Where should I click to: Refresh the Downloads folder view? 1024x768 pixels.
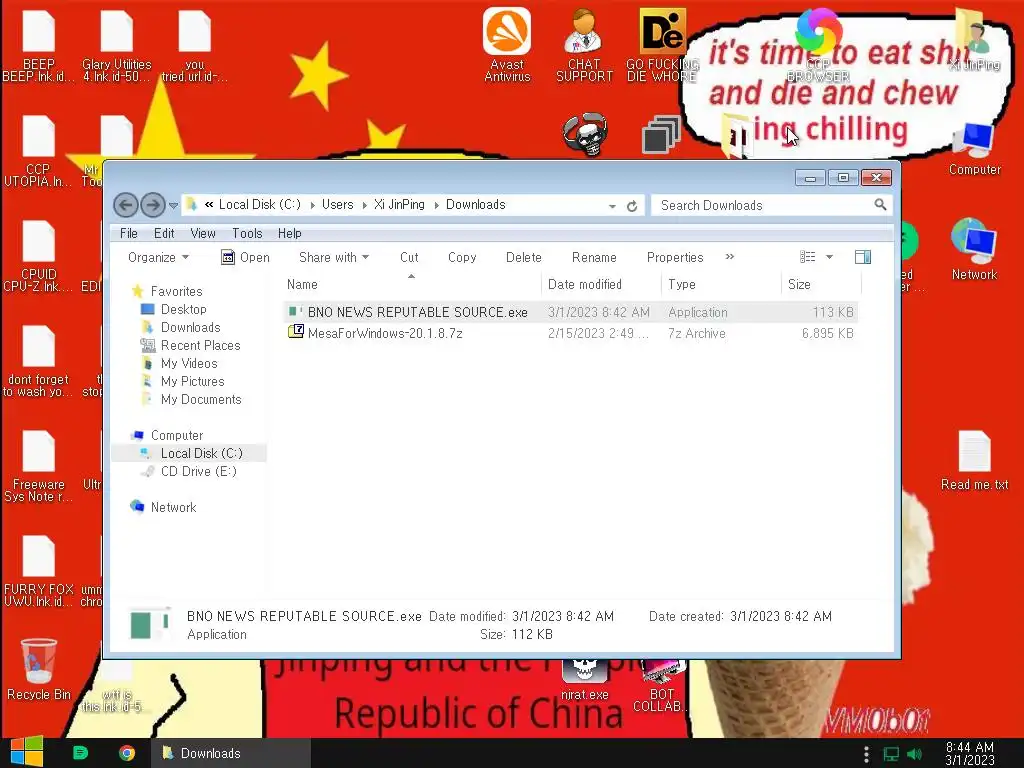[x=632, y=206]
